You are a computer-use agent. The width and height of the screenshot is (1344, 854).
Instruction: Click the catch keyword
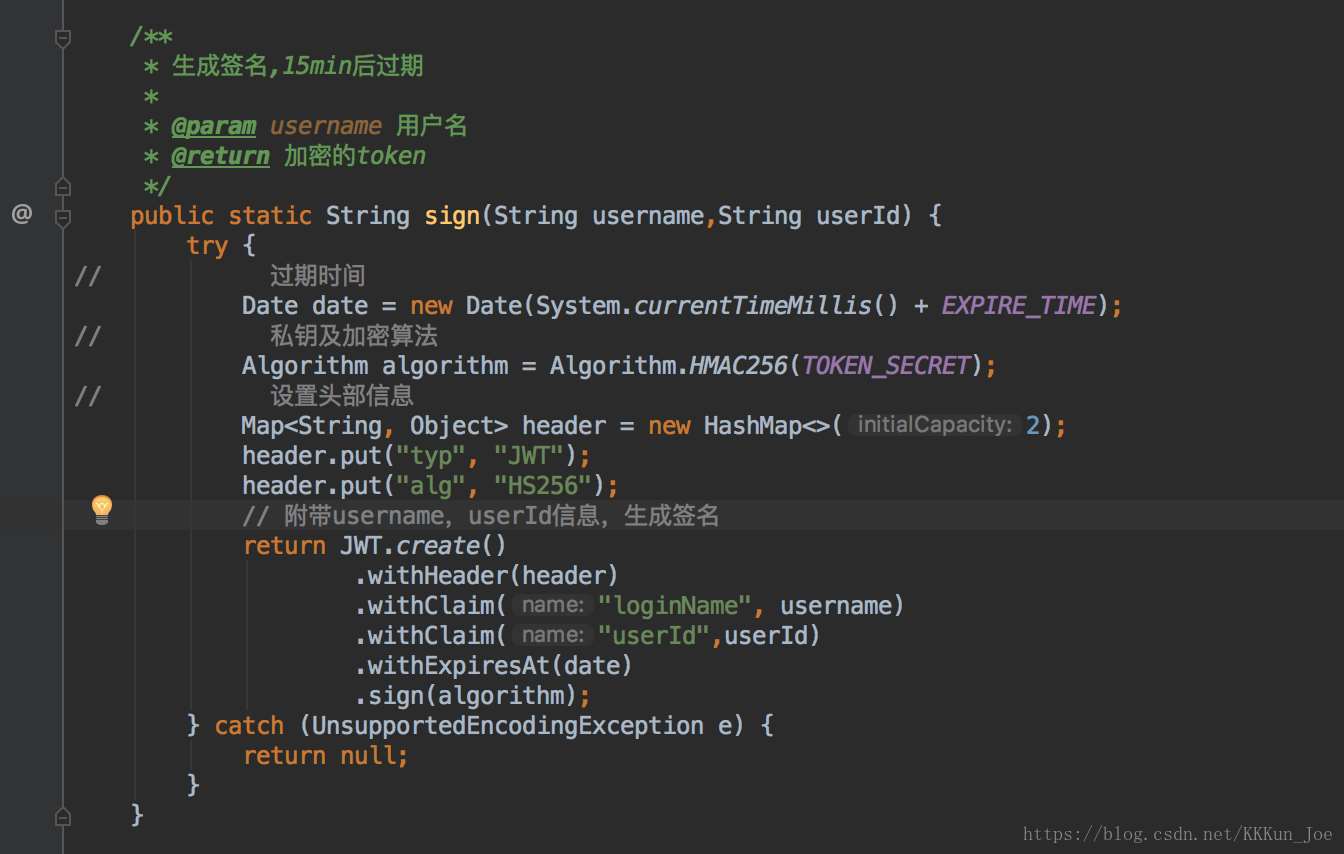point(249,725)
